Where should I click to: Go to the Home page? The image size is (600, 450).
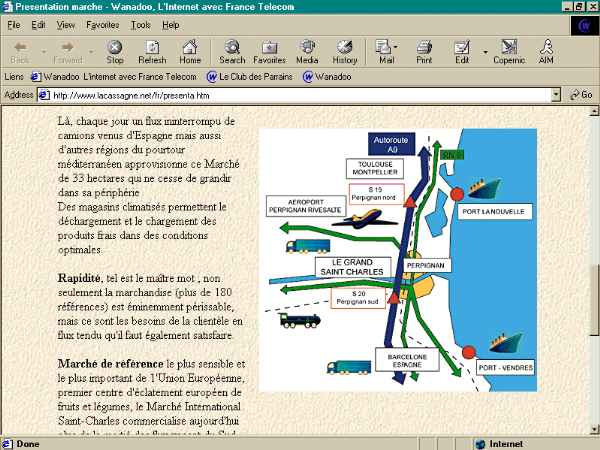189,50
